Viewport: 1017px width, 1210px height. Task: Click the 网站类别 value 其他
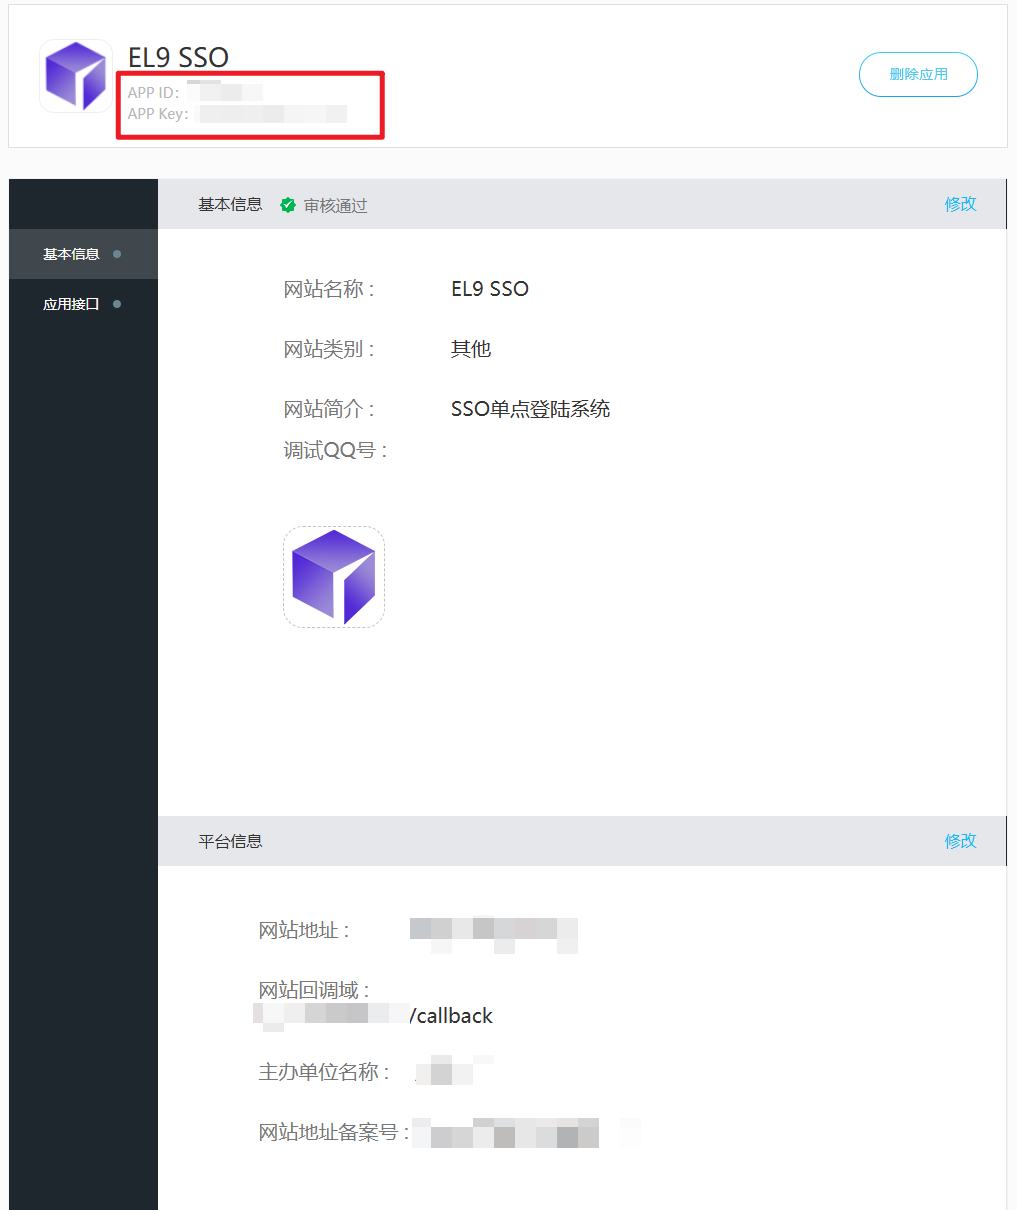coord(471,349)
